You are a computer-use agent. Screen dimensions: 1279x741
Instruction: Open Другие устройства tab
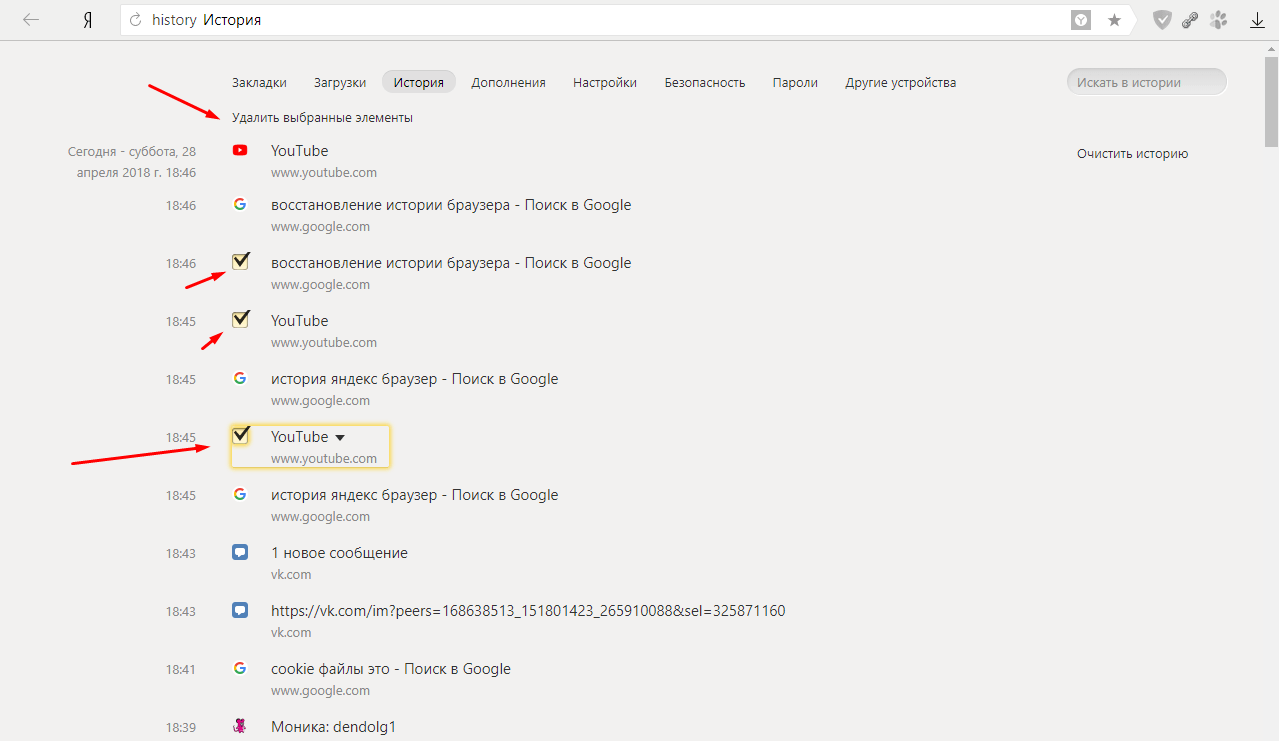click(901, 83)
